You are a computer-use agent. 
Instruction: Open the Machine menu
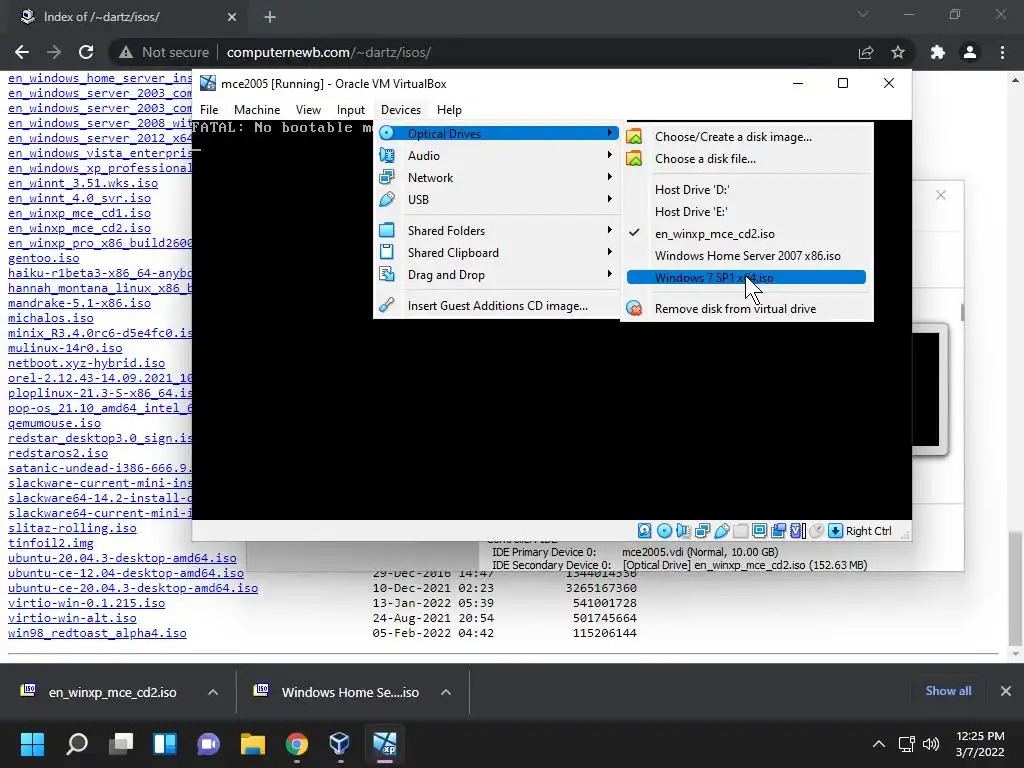257,110
